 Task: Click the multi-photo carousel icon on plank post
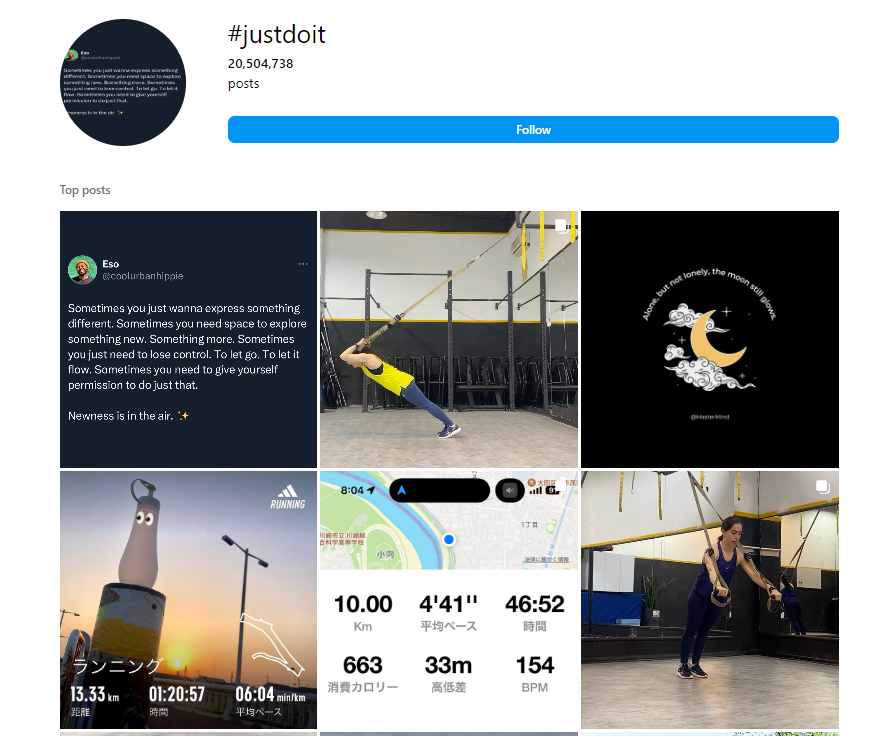pos(561,226)
